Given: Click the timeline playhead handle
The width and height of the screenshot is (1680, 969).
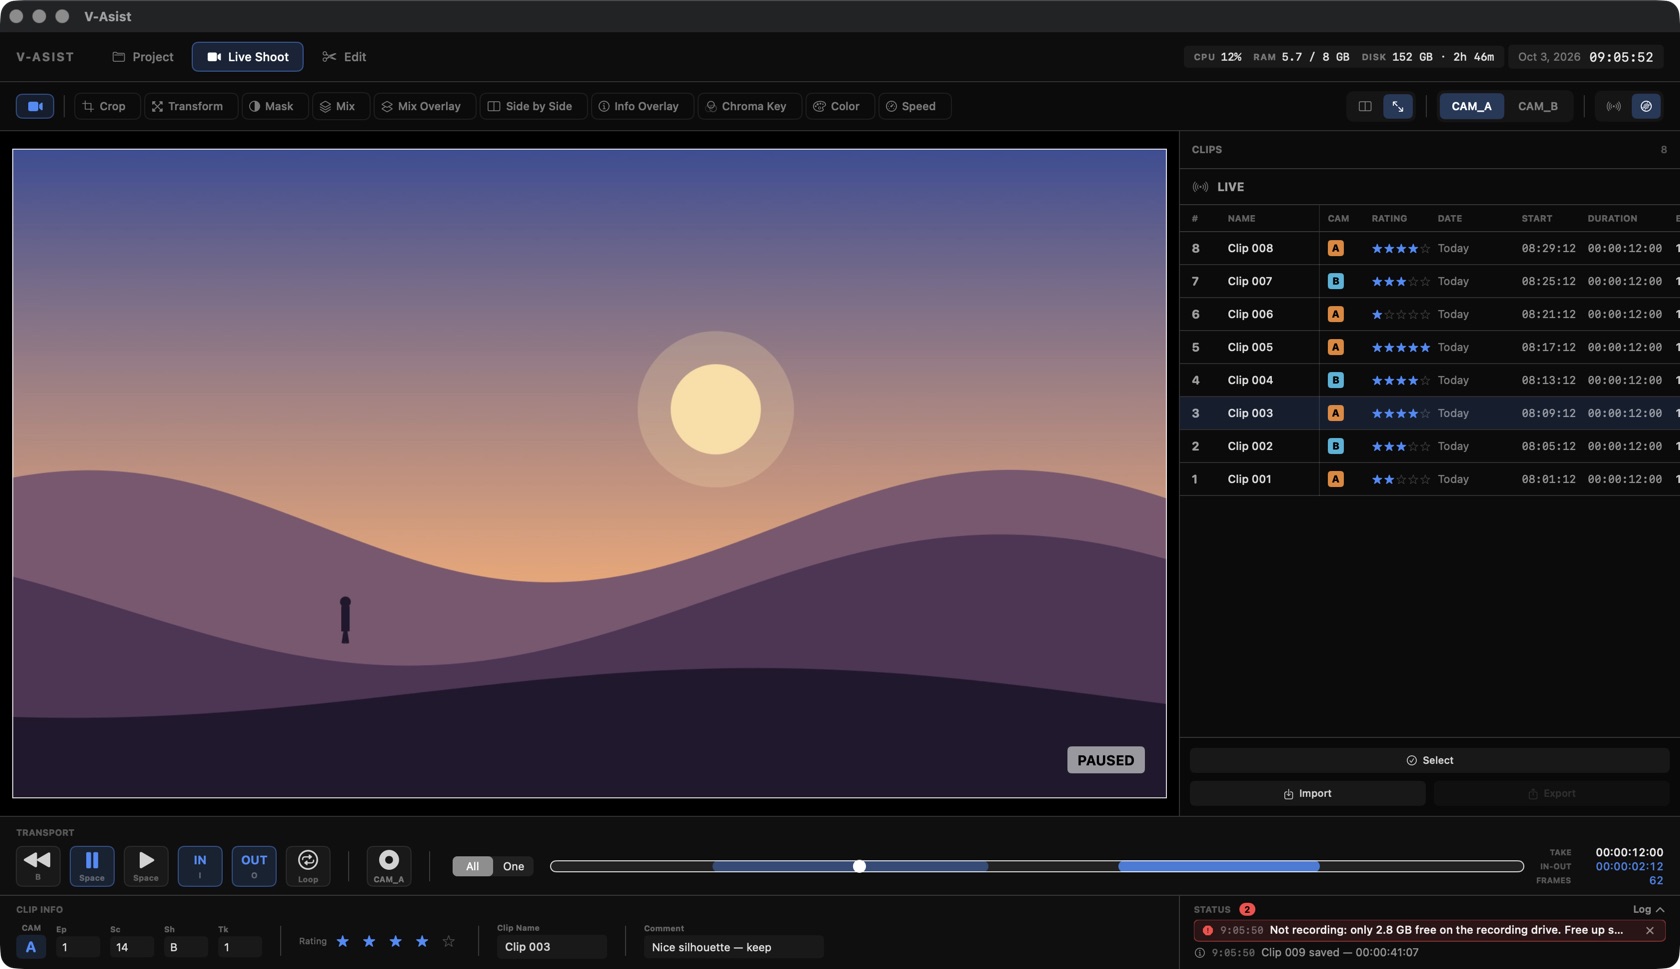Looking at the screenshot, I should pos(859,866).
